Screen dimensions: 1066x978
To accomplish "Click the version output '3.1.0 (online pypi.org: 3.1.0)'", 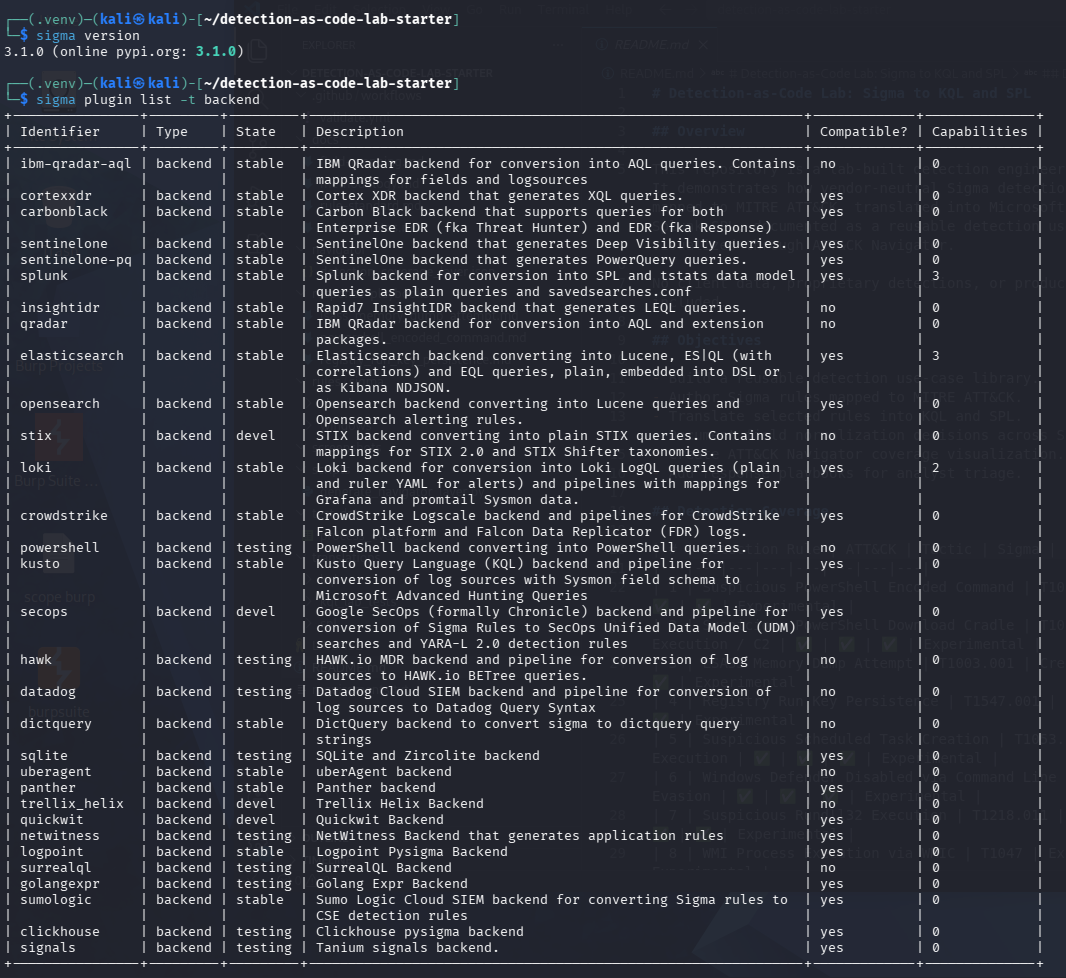I will click(124, 52).
